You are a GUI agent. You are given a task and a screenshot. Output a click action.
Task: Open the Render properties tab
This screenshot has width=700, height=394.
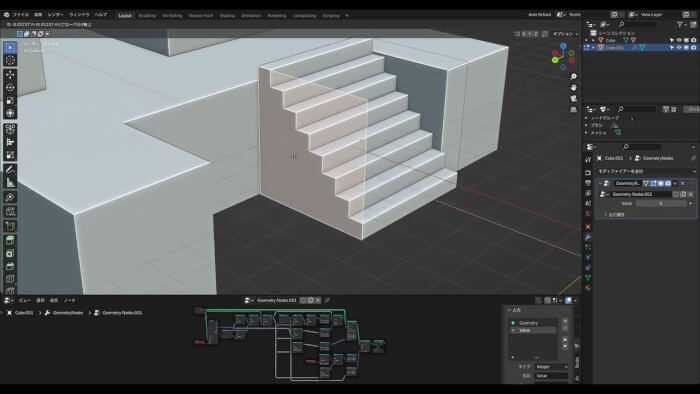click(x=588, y=173)
